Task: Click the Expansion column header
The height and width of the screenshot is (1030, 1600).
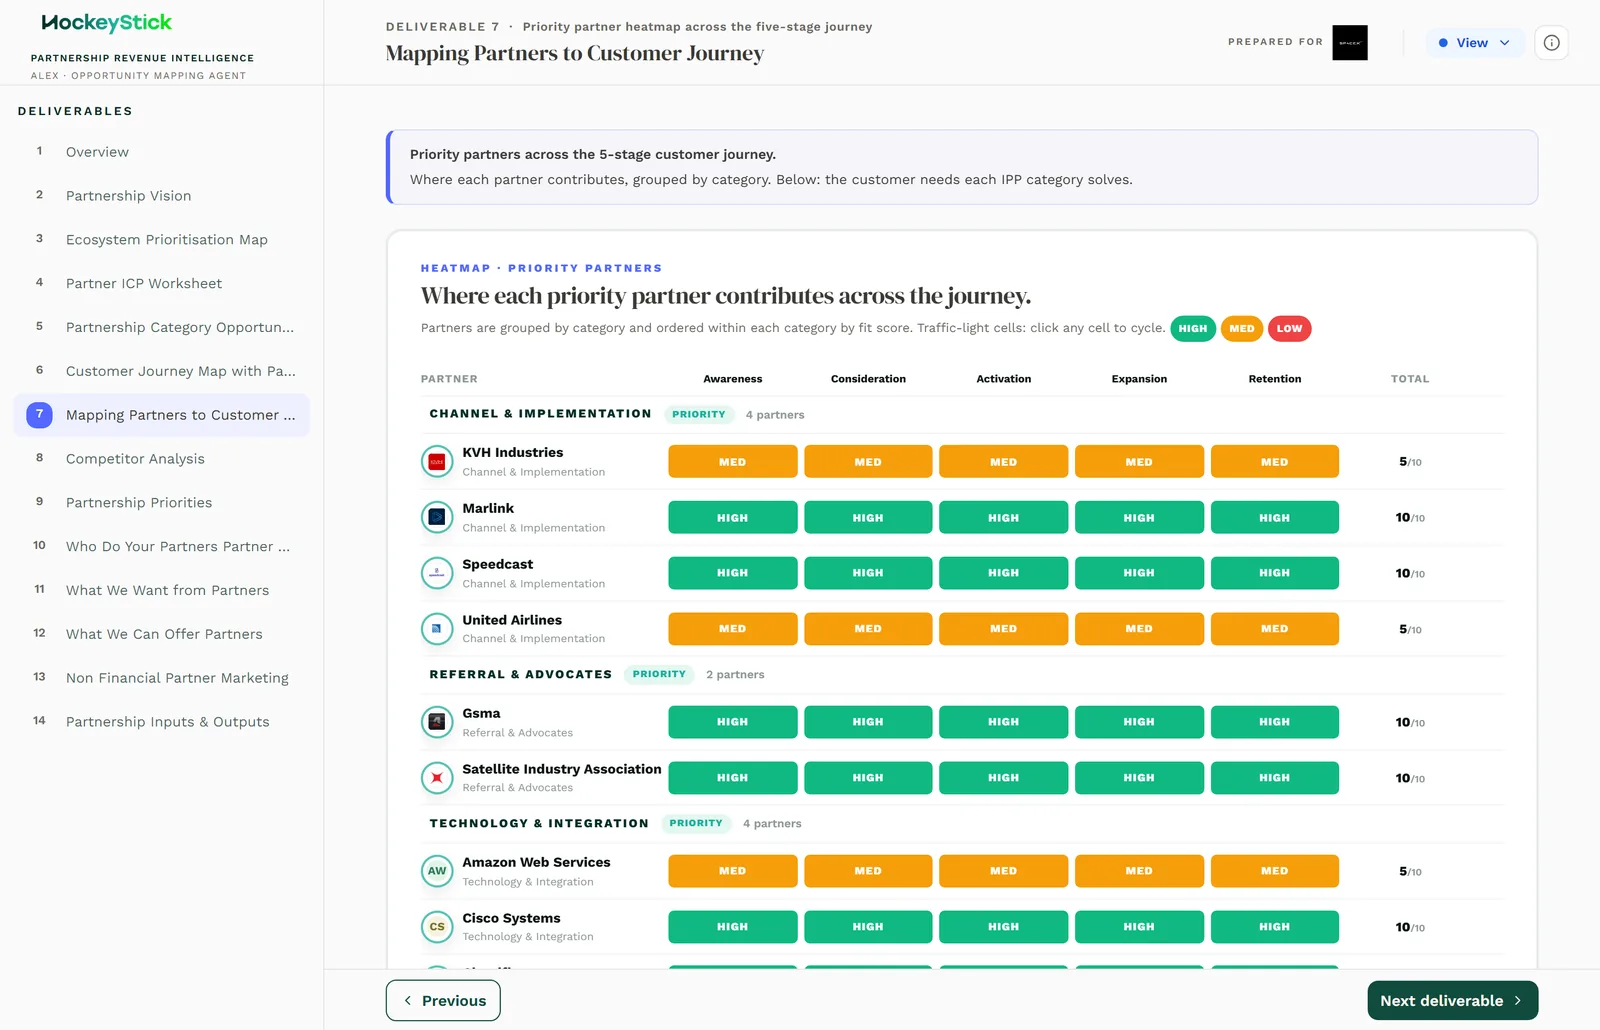Action: (x=1139, y=379)
